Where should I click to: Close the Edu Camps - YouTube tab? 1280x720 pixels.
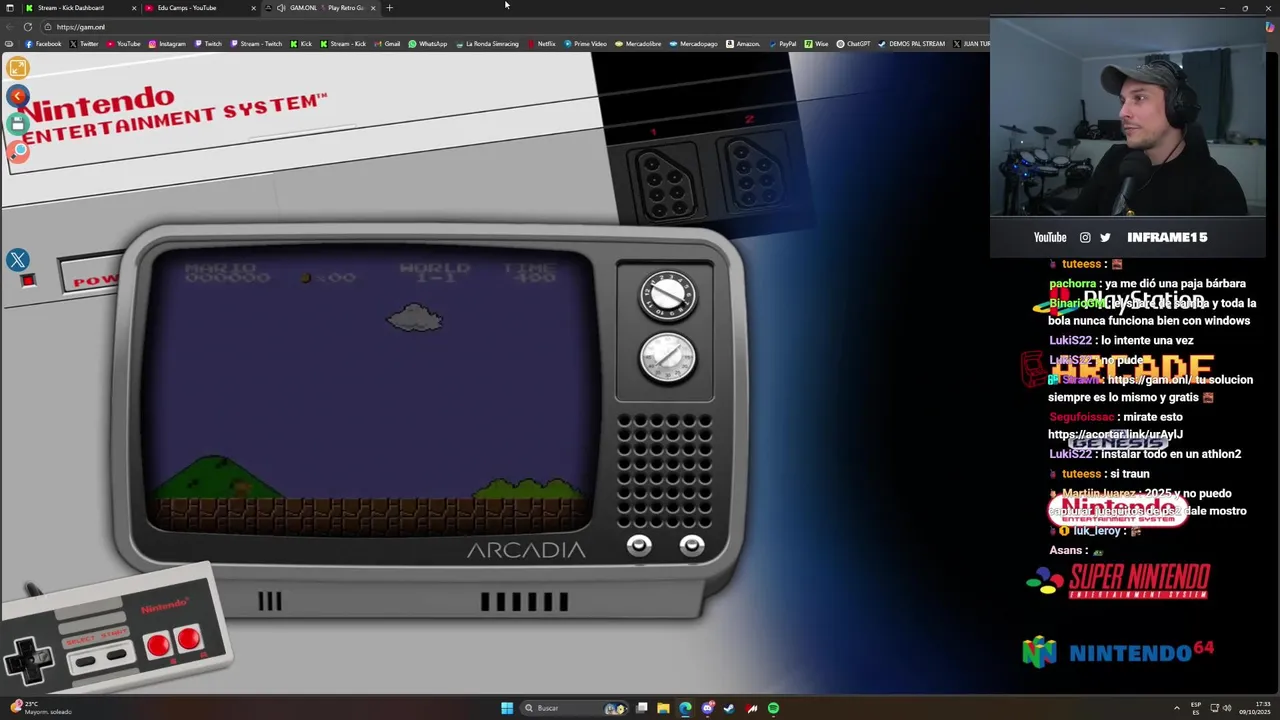(253, 8)
